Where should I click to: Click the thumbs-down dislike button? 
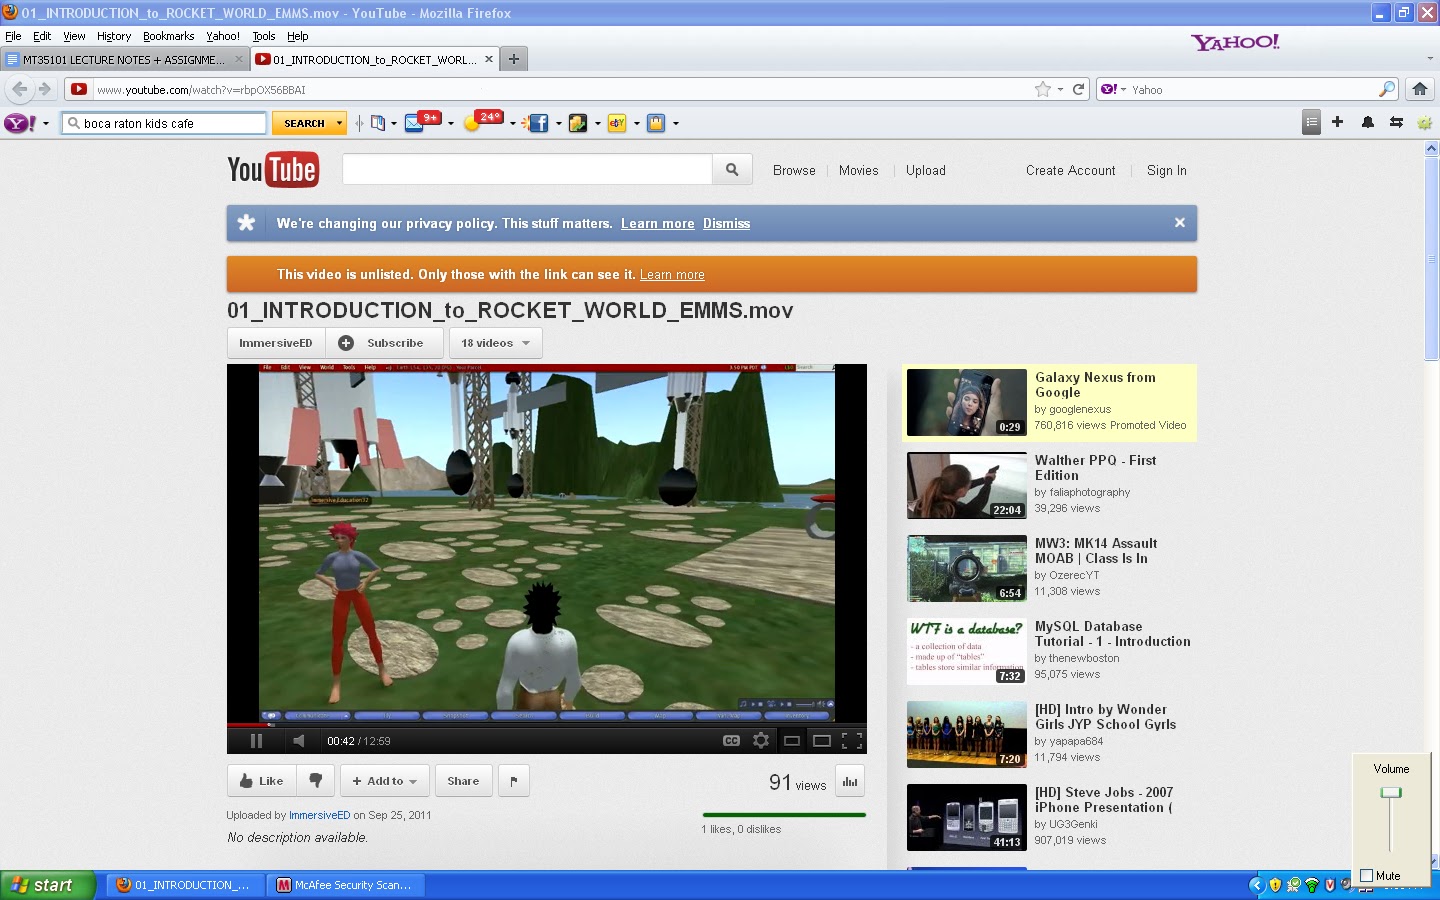[315, 781]
